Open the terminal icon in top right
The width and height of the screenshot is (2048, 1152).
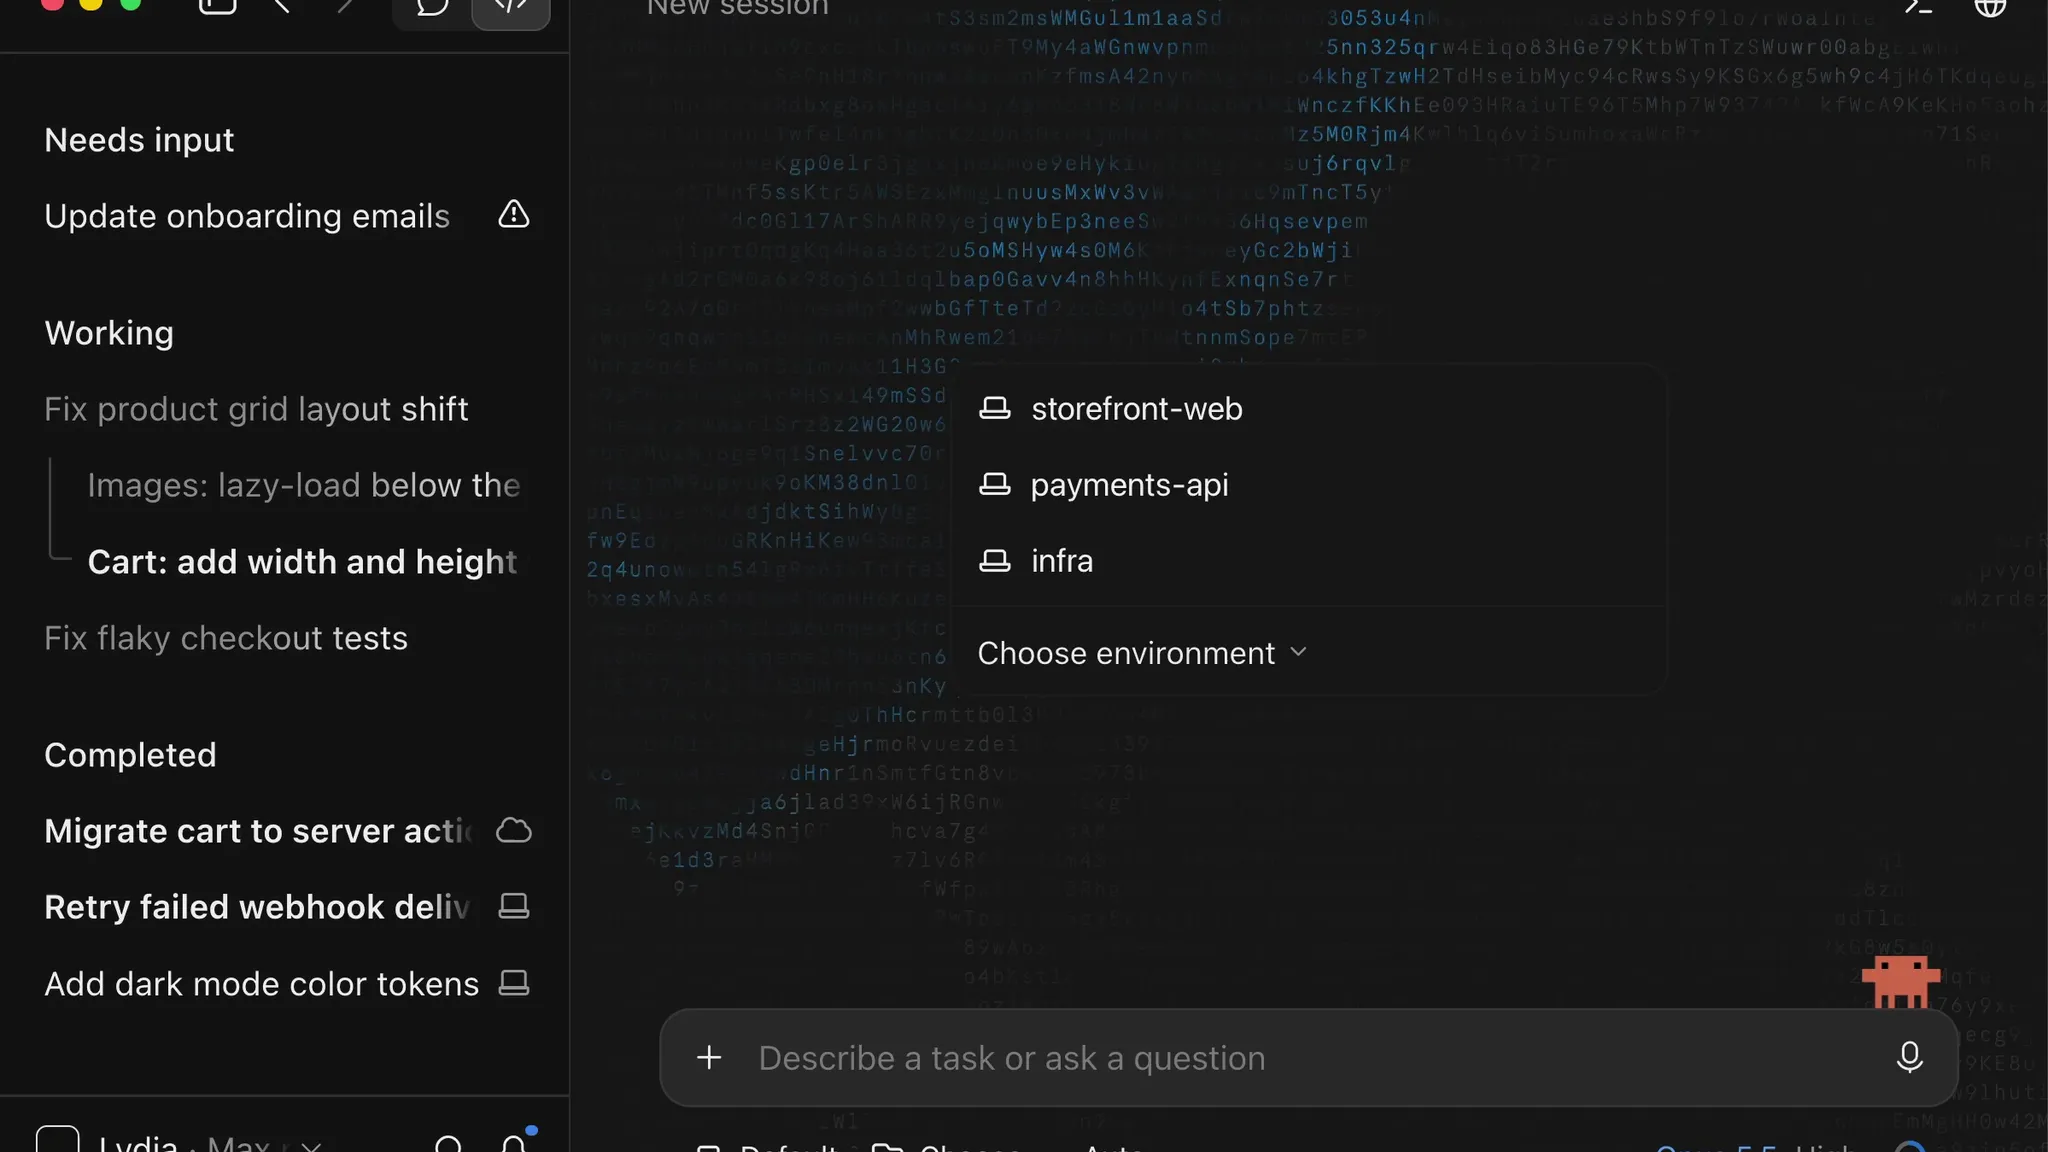point(1918,8)
